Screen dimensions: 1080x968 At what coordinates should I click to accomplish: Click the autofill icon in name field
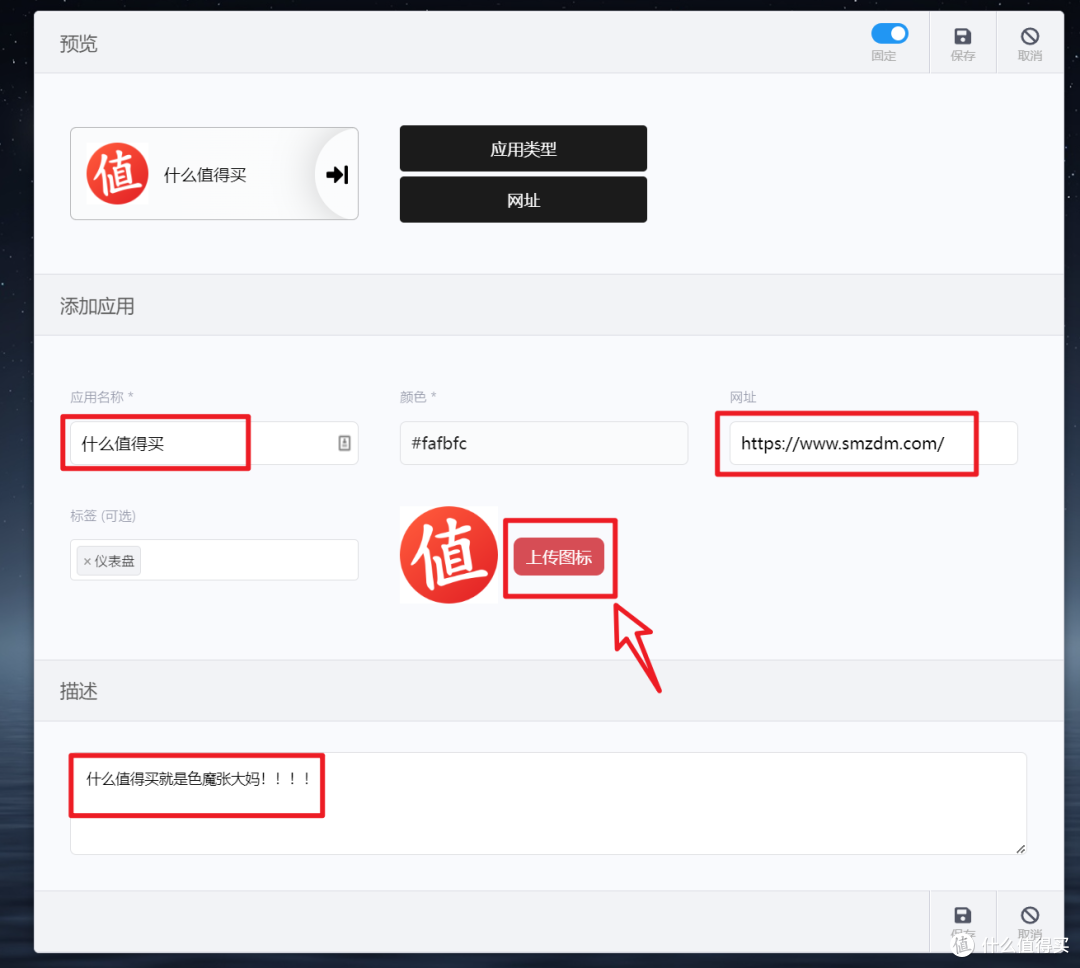344,443
